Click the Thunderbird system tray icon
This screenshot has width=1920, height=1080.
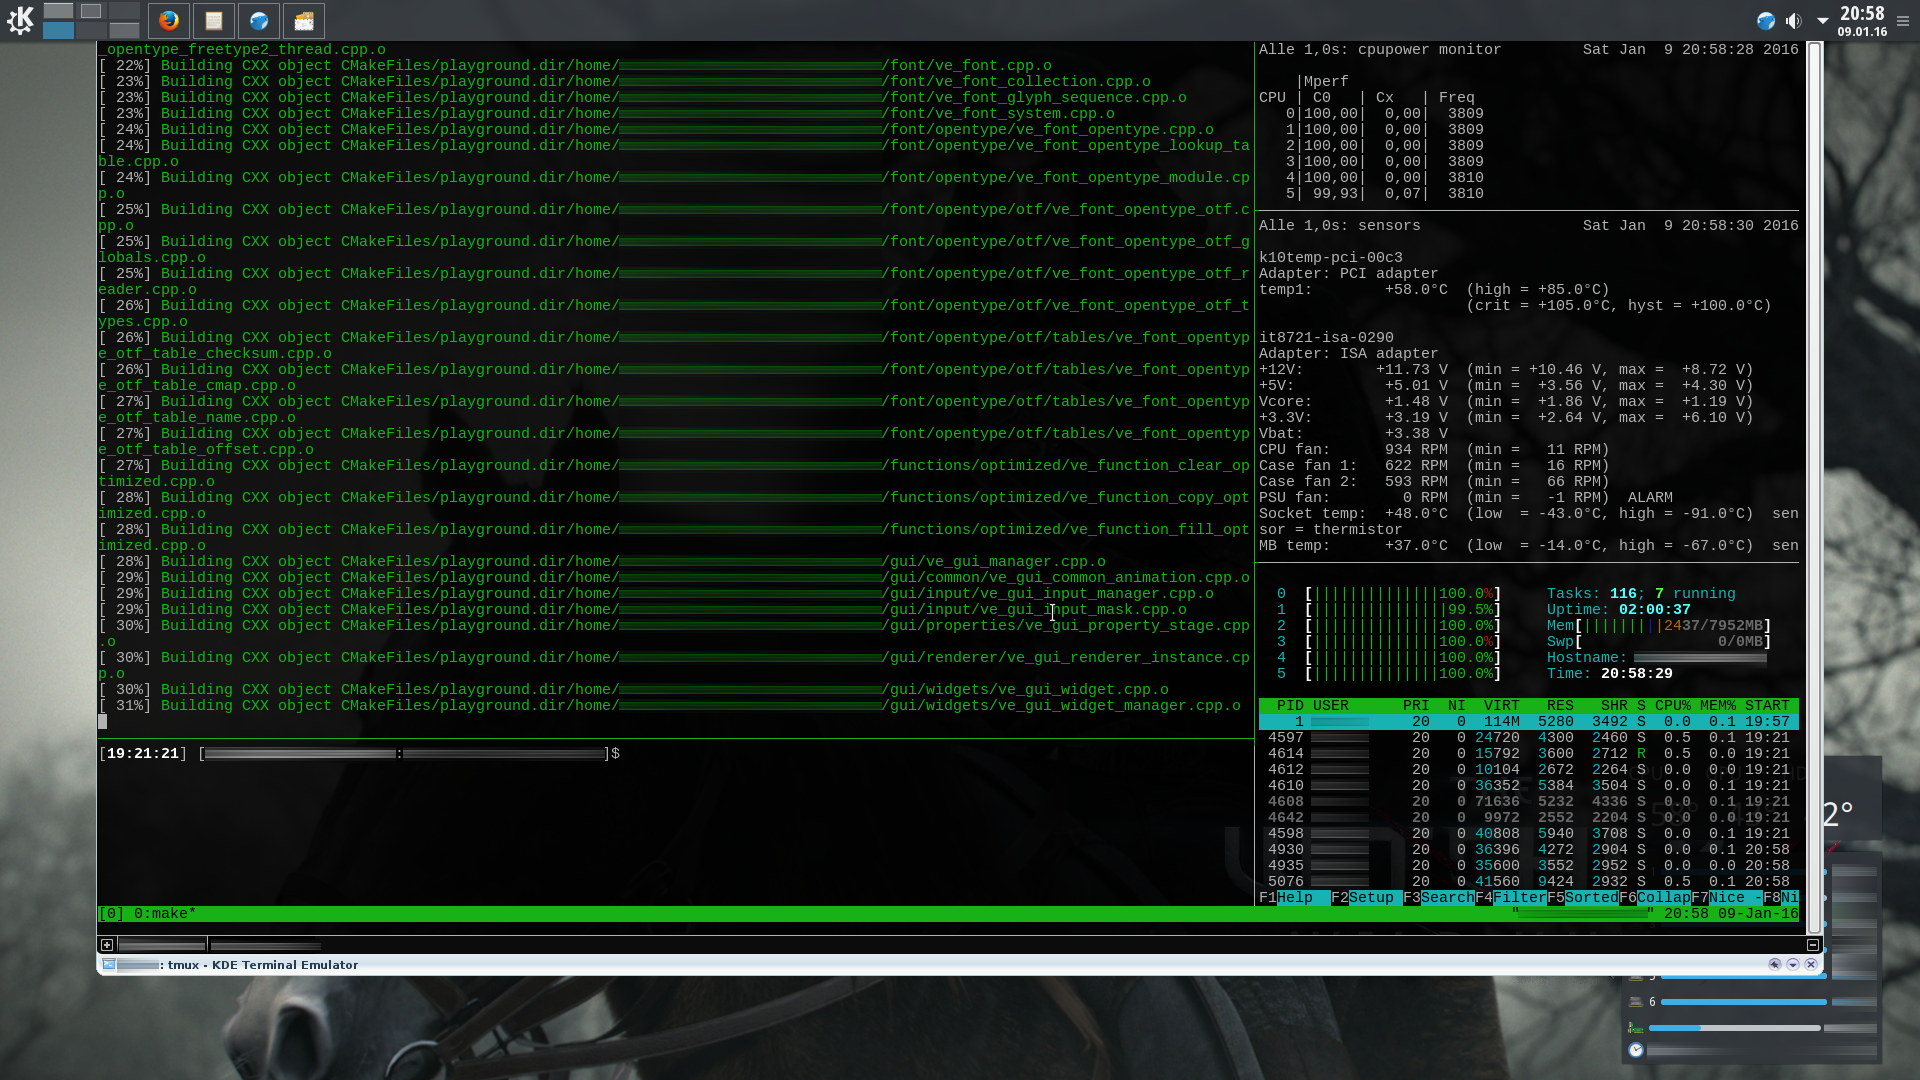click(x=1766, y=21)
